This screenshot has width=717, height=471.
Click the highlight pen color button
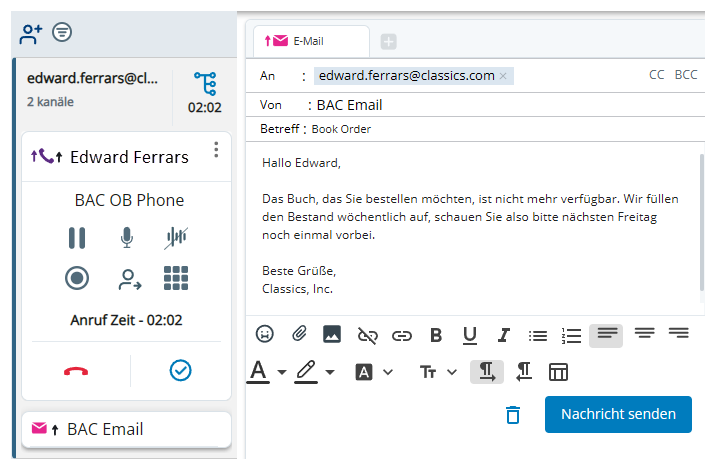point(306,371)
